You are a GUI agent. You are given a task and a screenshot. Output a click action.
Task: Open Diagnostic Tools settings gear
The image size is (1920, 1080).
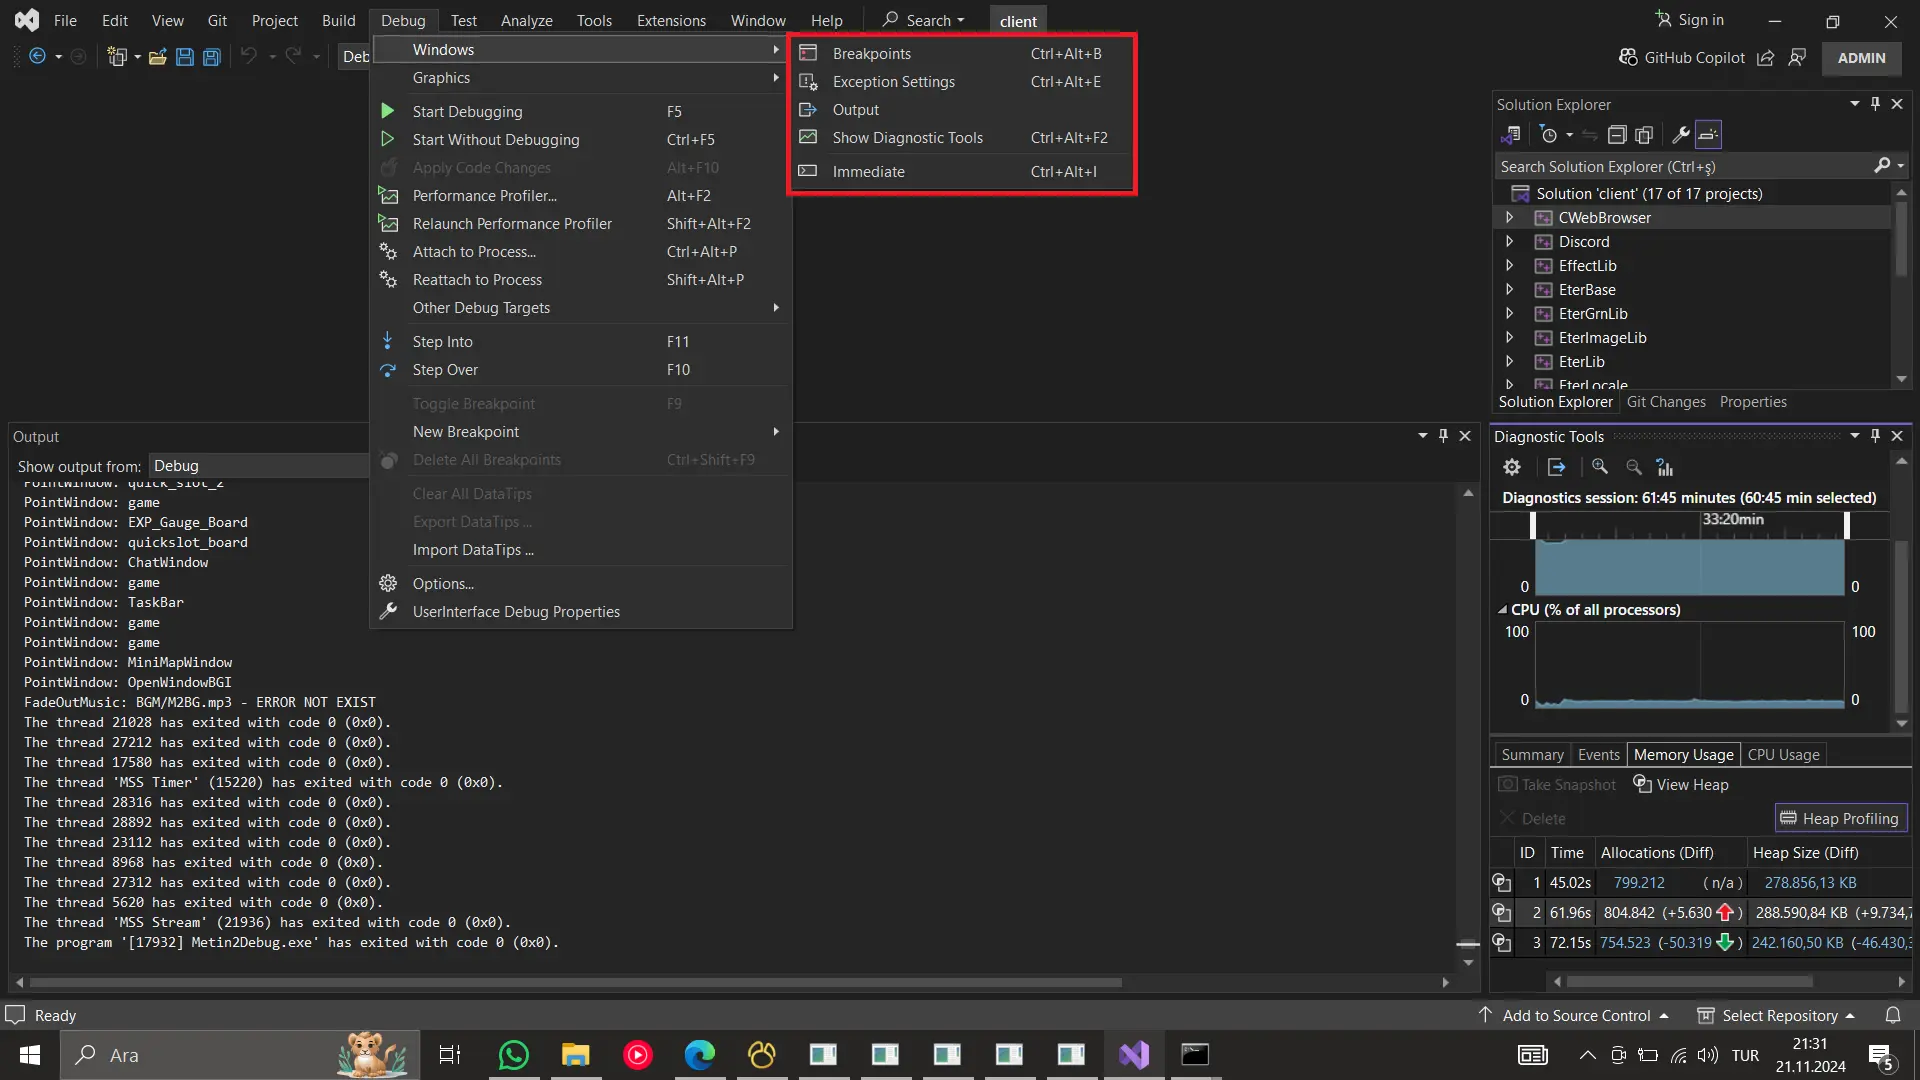(x=1512, y=467)
